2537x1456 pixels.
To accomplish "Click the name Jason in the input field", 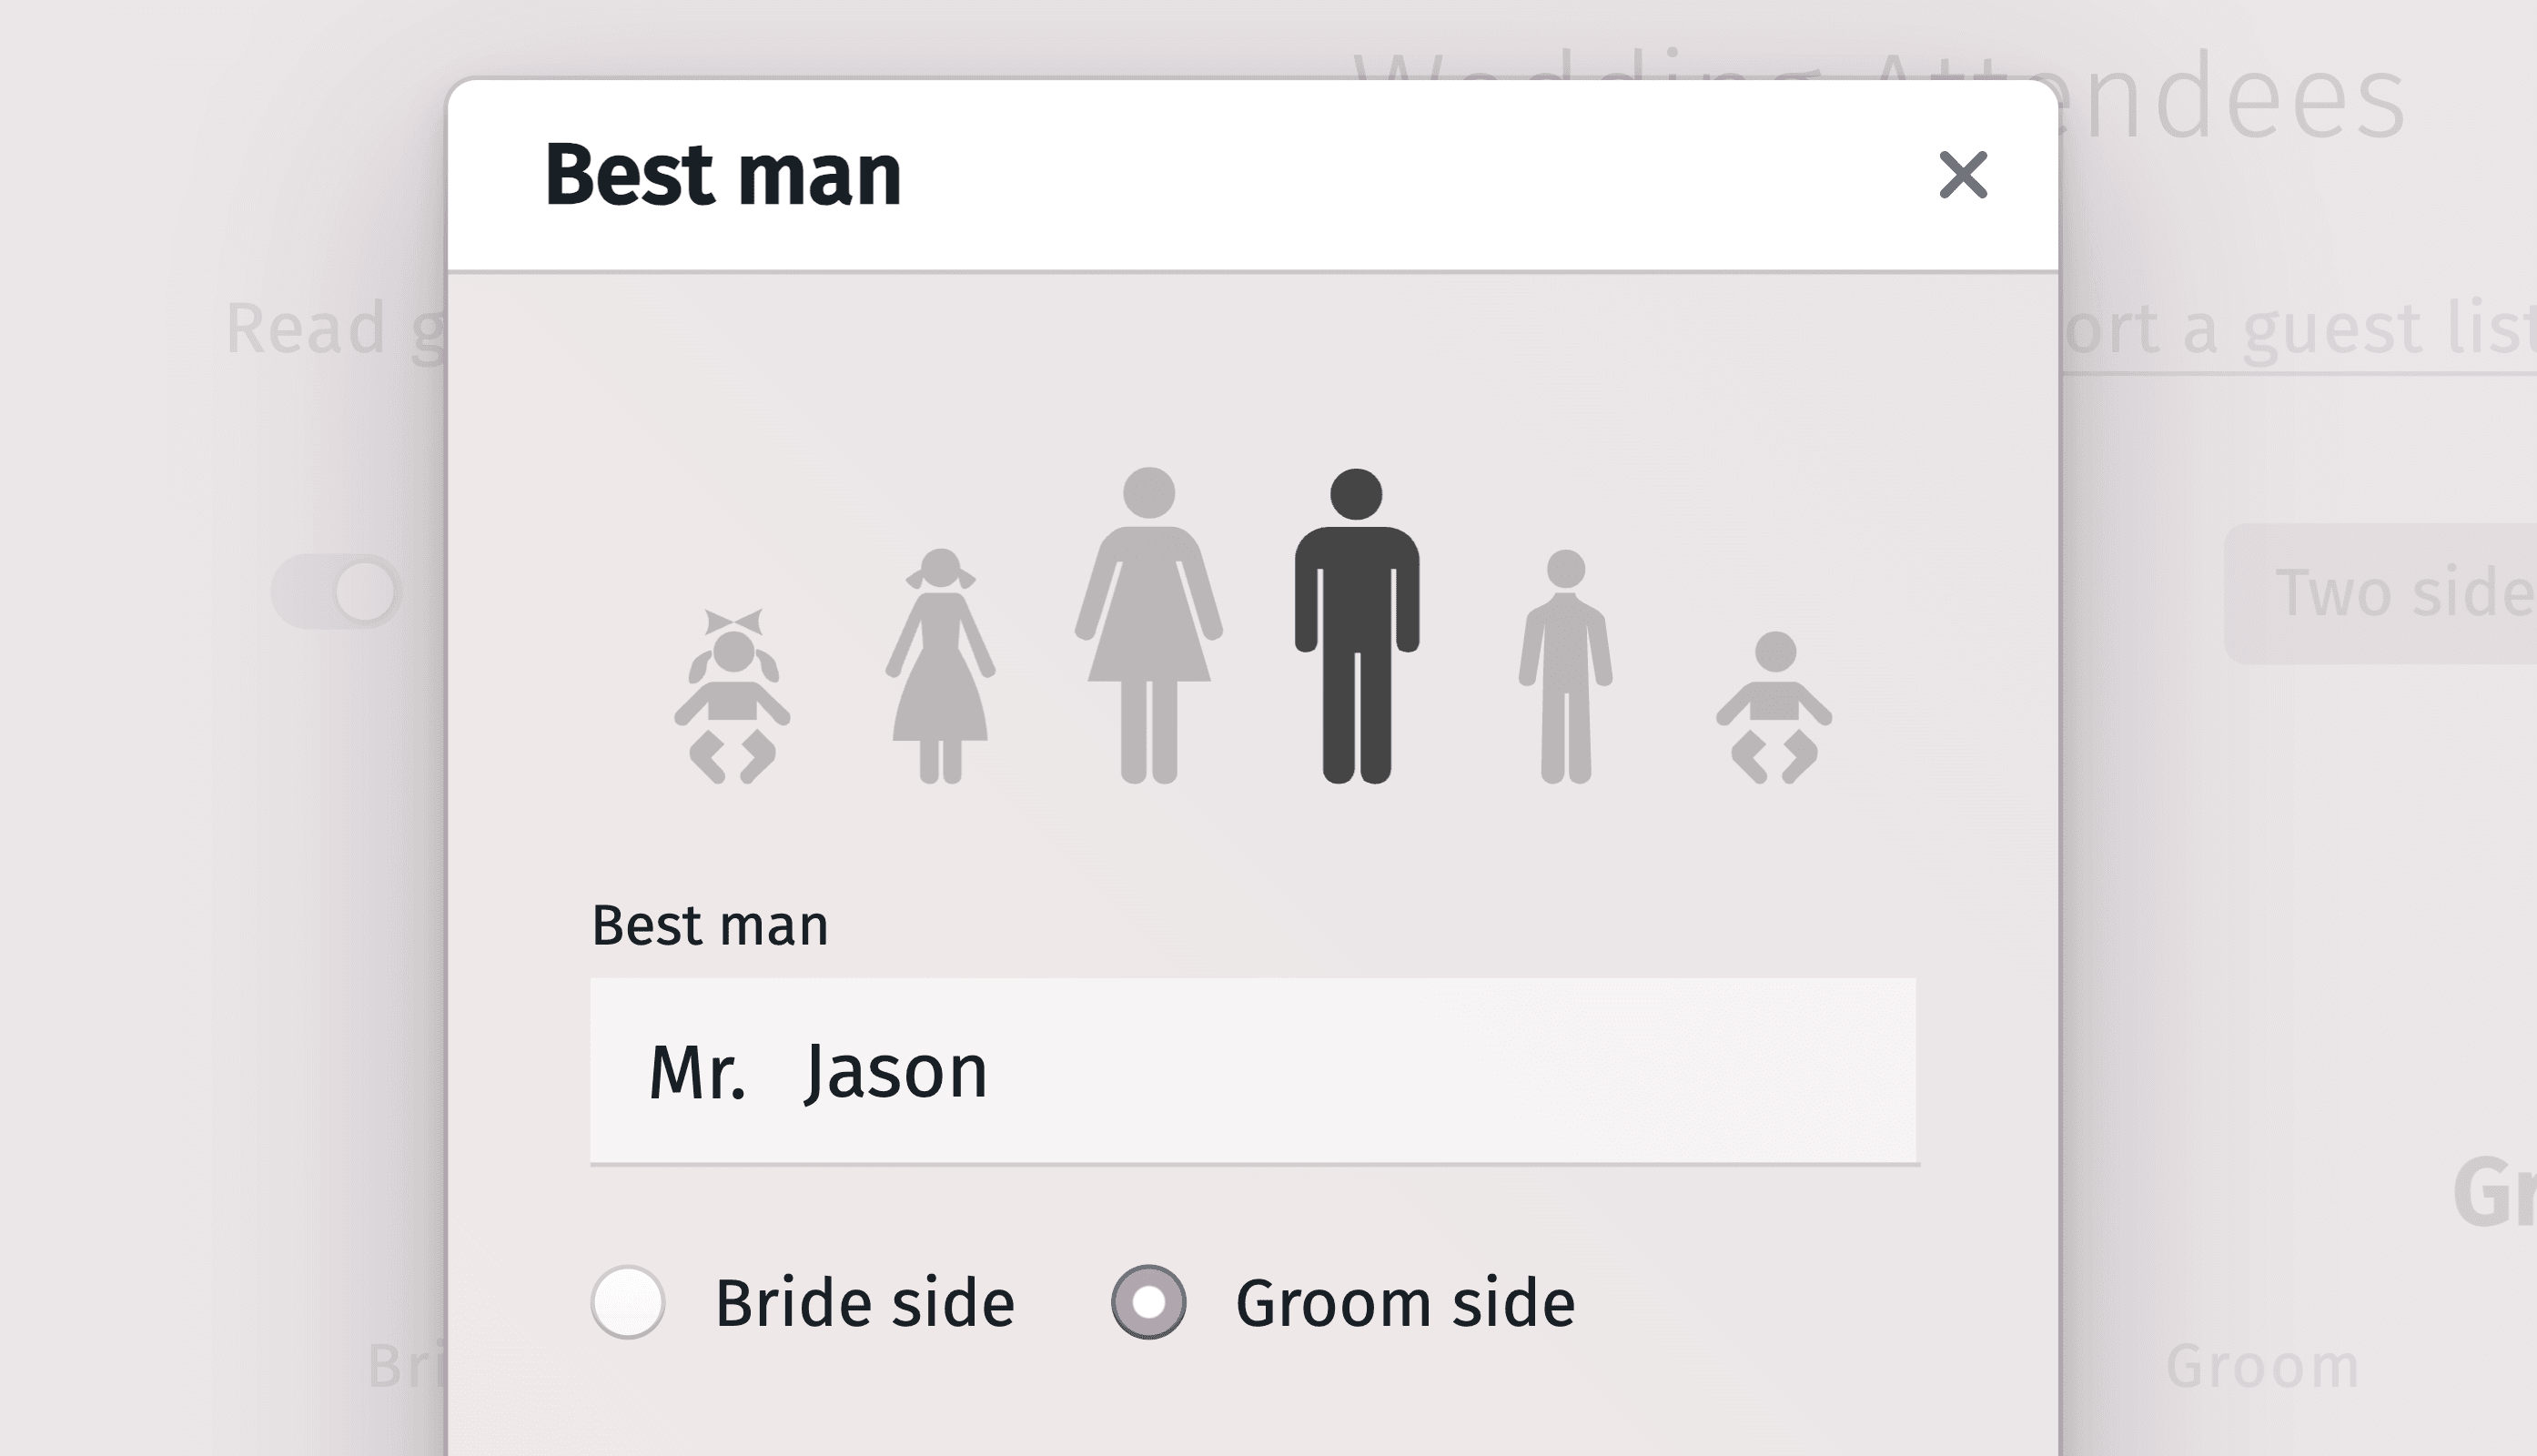I will point(896,1072).
